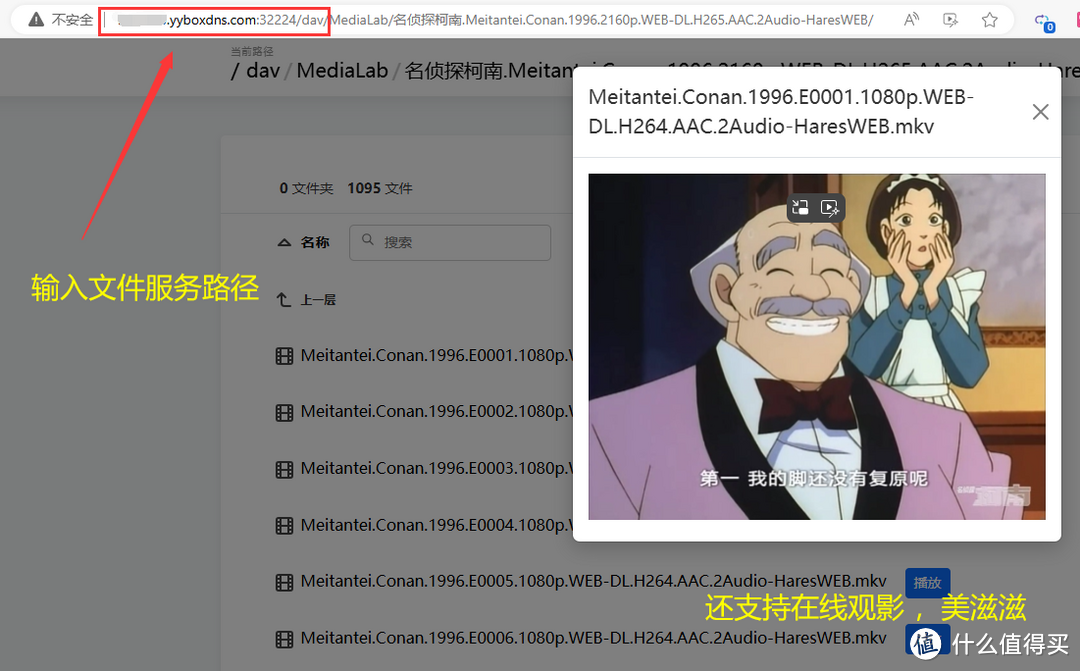The width and height of the screenshot is (1080, 671).
Task: Open file Meitantei.Conan.1996.E0005 mkv
Action: coord(594,581)
